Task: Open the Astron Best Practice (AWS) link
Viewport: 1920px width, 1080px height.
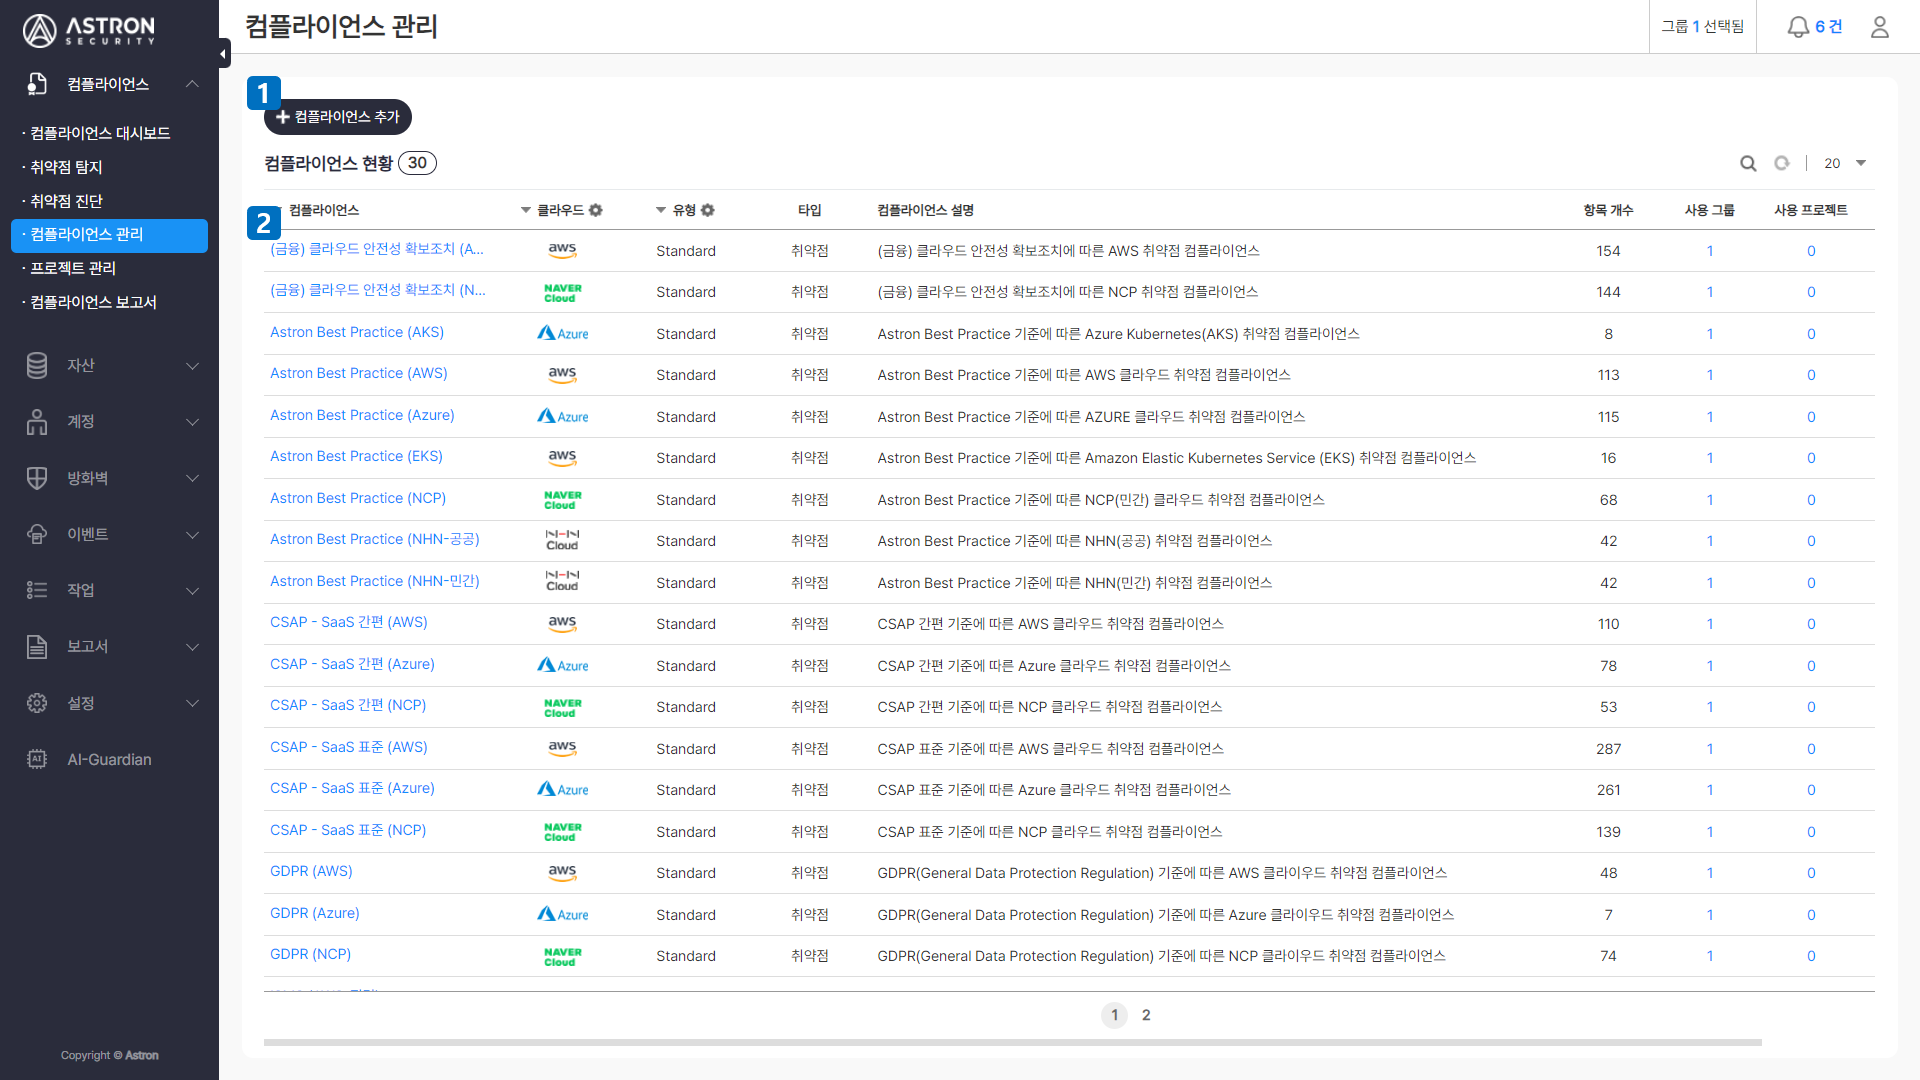Action: [359, 373]
